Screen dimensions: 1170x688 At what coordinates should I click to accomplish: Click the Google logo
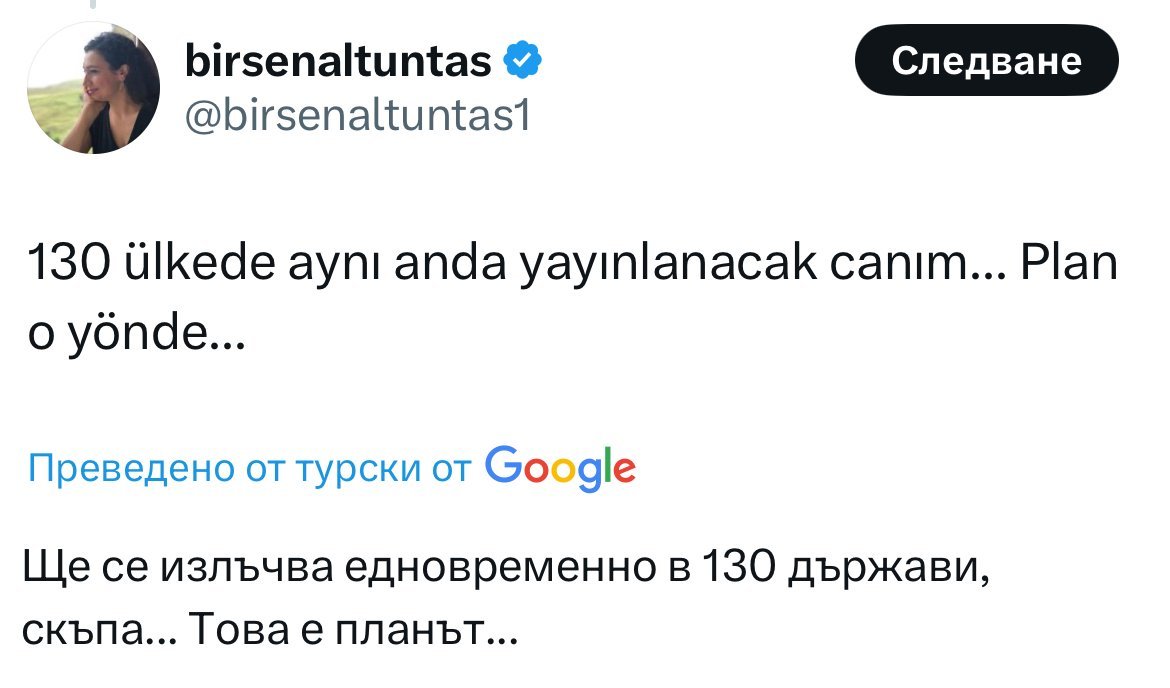point(560,466)
